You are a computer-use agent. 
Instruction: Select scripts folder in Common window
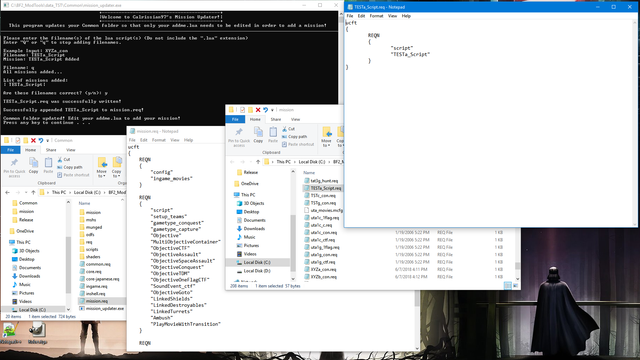tap(92, 249)
